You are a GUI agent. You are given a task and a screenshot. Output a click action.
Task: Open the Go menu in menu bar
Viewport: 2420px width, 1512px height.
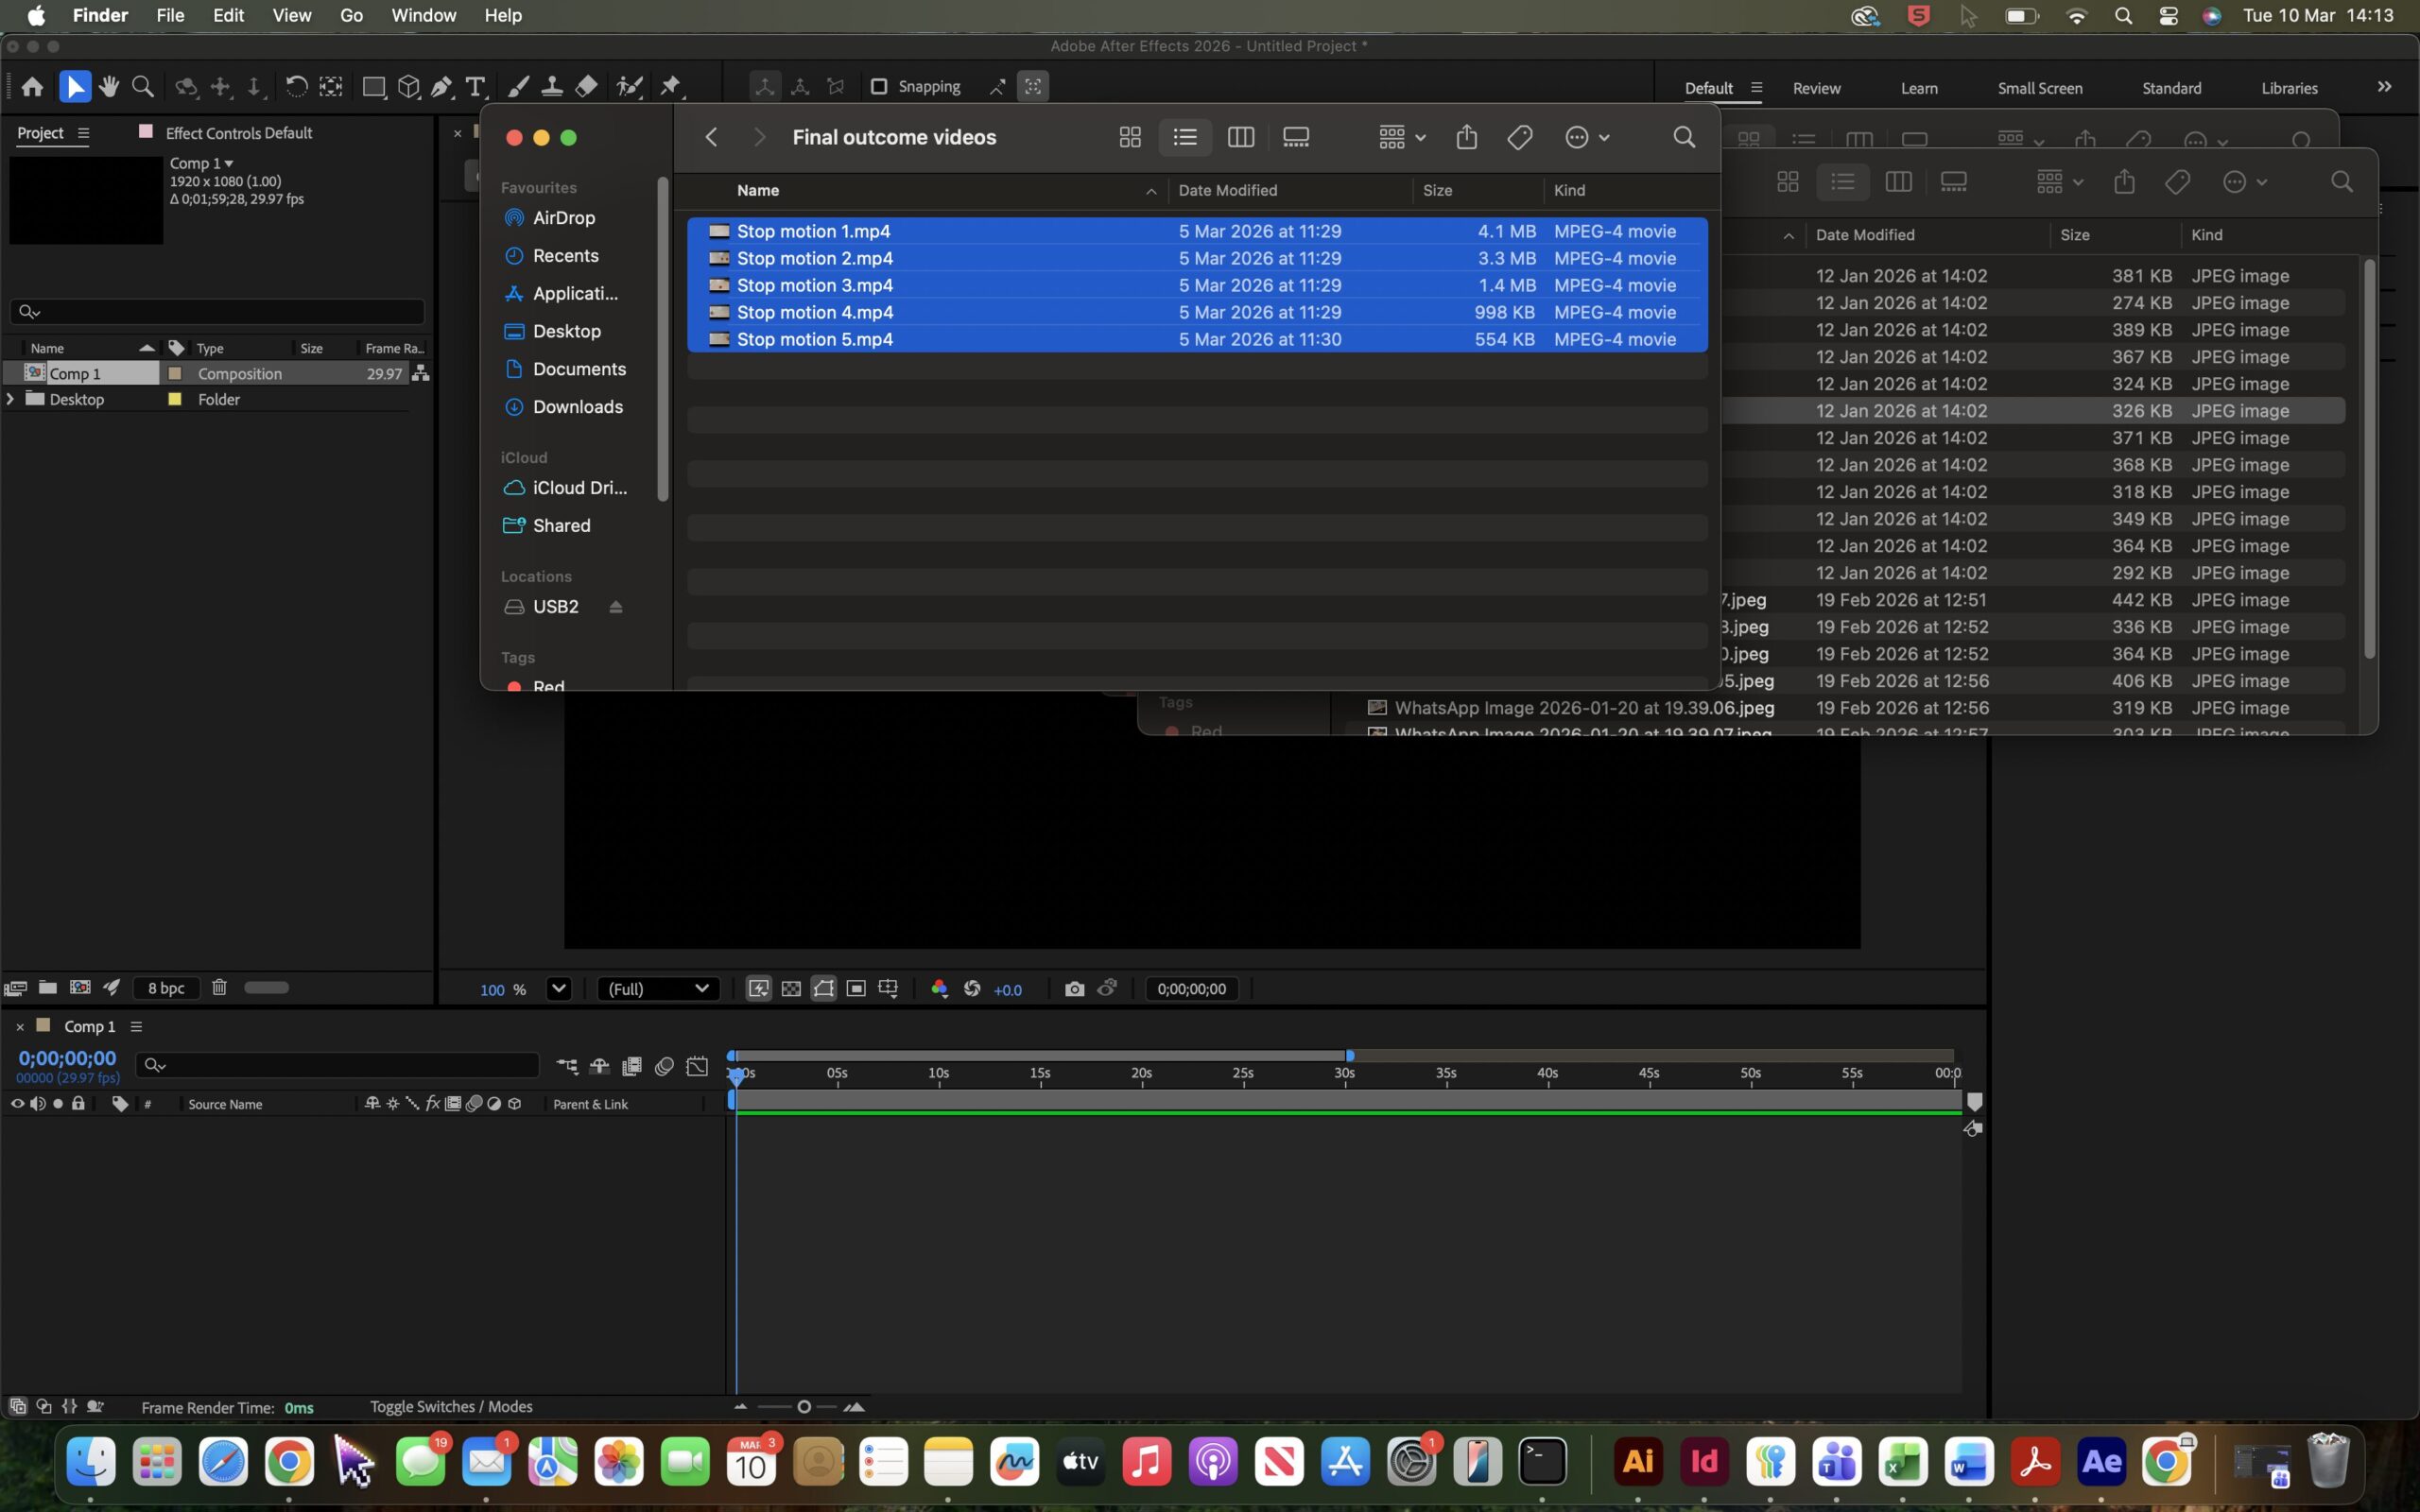click(x=351, y=15)
